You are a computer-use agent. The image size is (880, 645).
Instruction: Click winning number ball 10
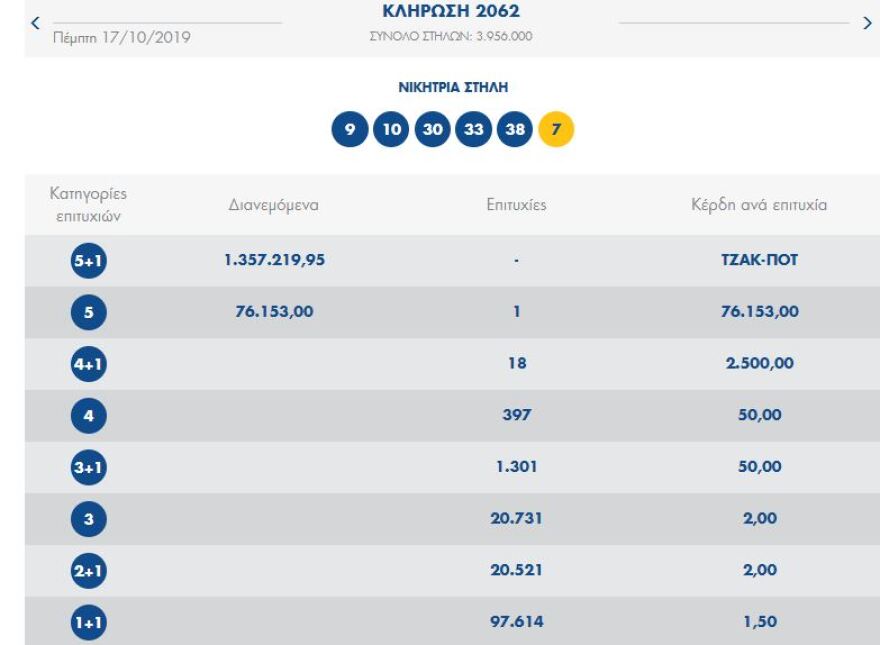tap(391, 130)
